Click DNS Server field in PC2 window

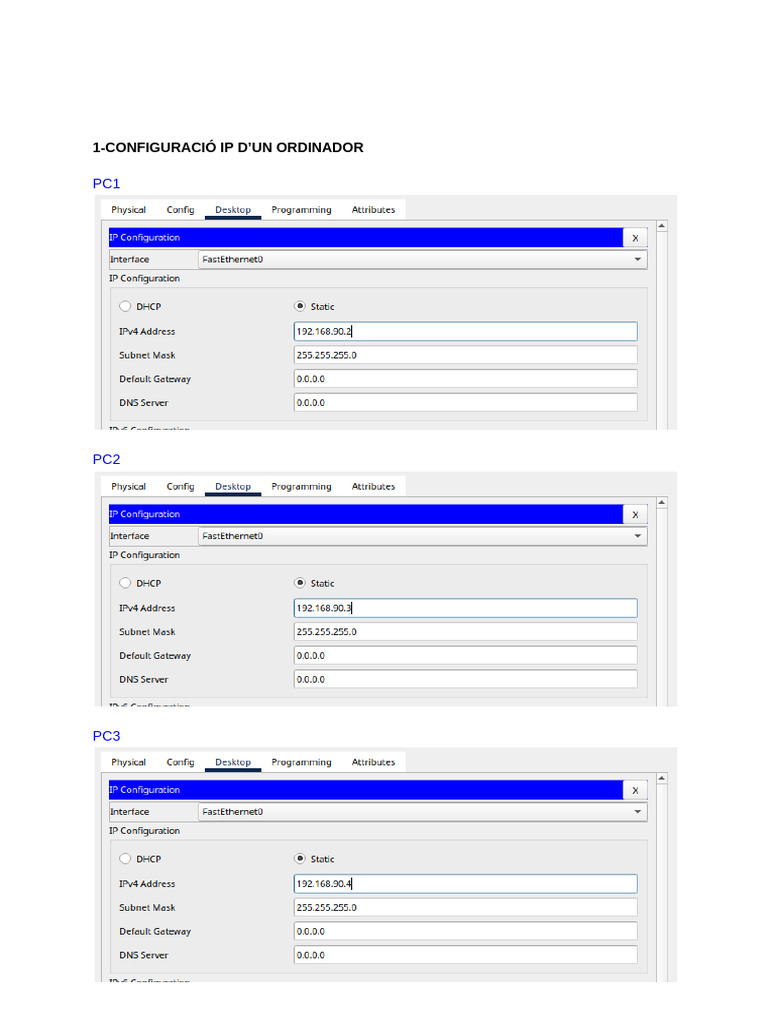point(466,680)
